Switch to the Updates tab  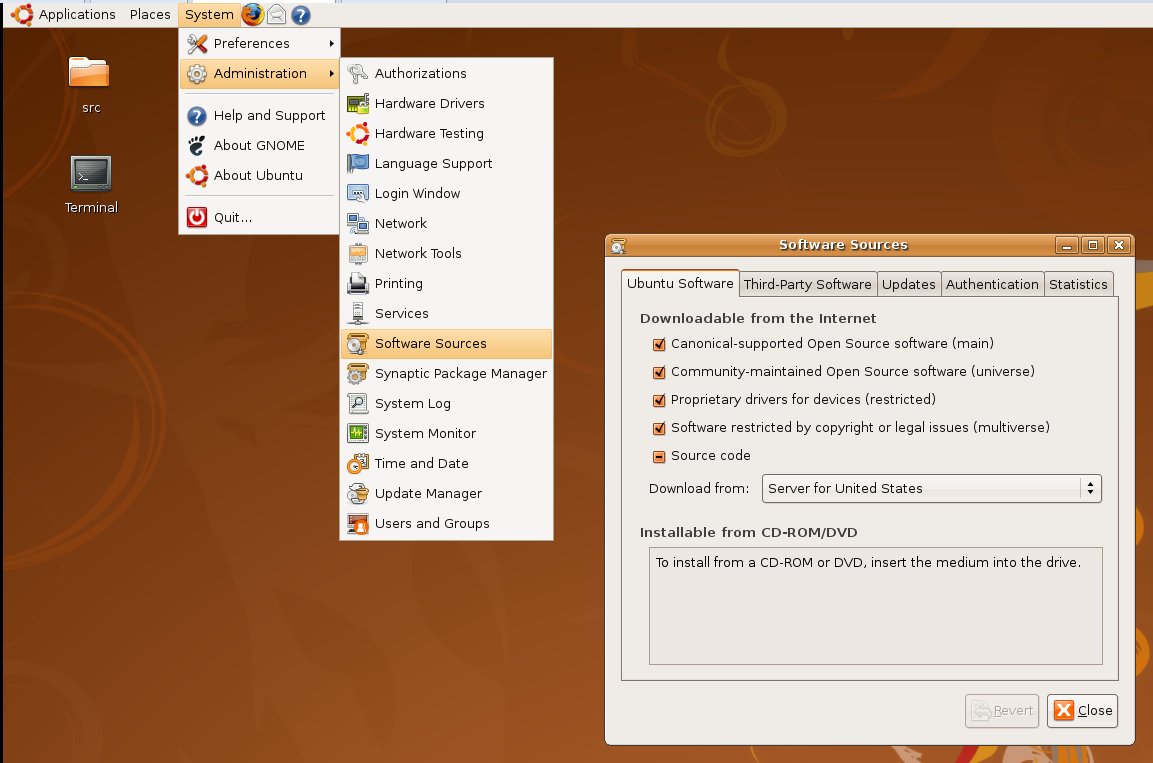pyautogui.click(x=908, y=284)
